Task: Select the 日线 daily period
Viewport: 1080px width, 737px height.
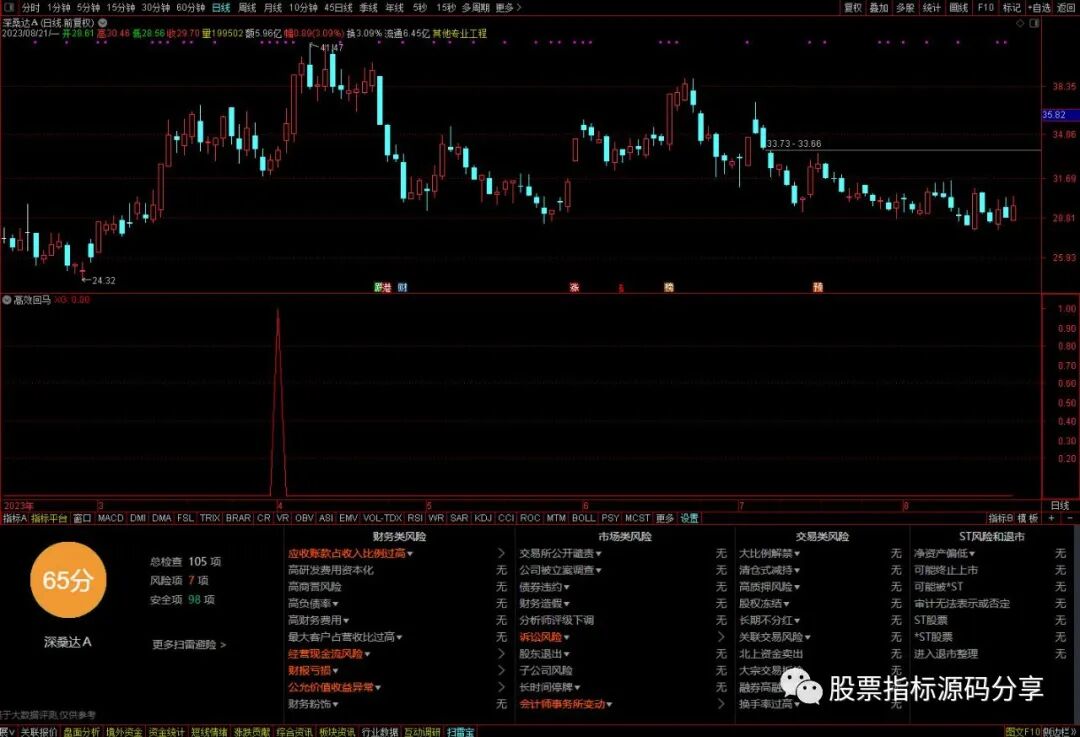Action: coord(221,8)
